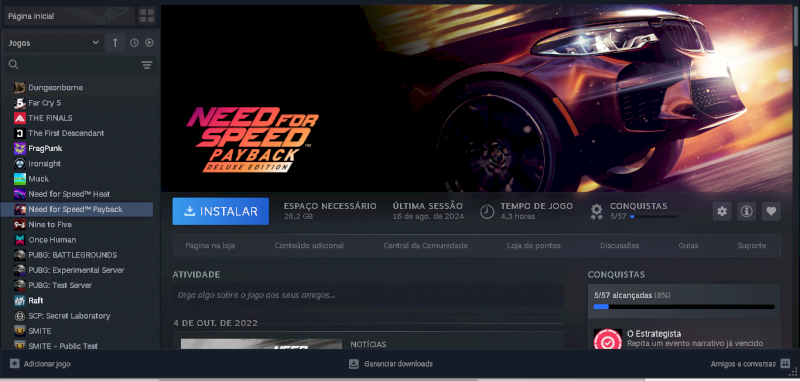
Task: Click Muck game icon
Action: (x=20, y=179)
